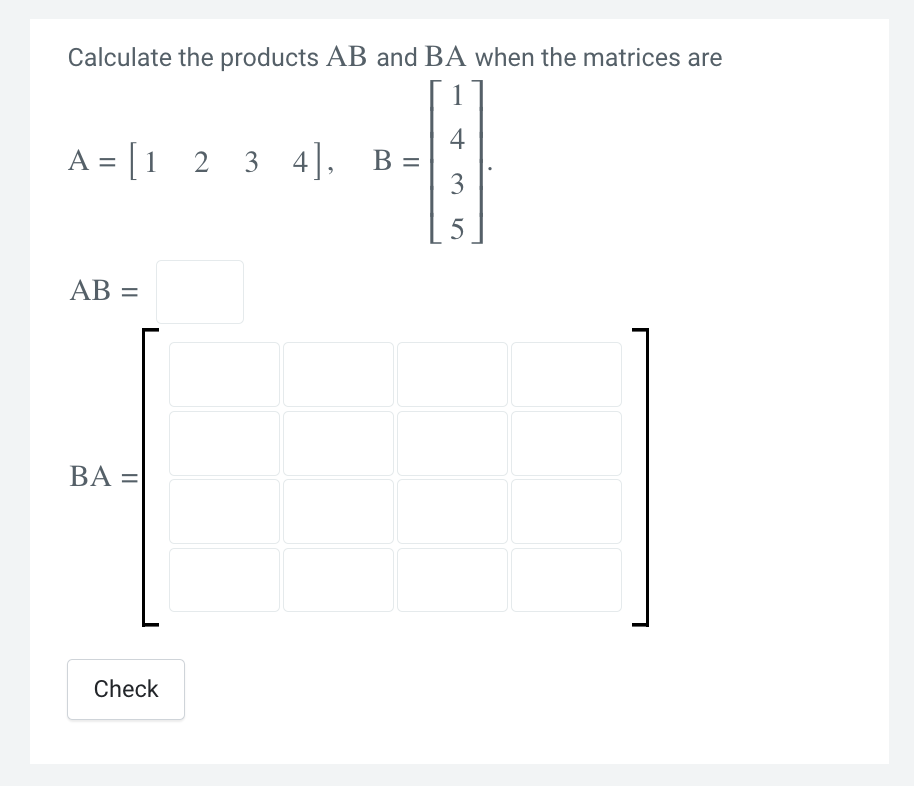This screenshot has width=914, height=786.
Task: Click the bottom-right cell of matrix BA
Action: click(566, 579)
